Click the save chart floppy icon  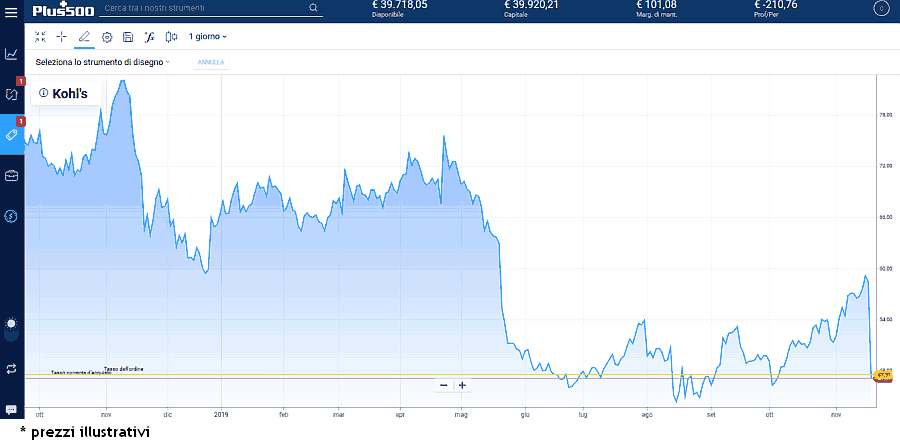127,37
